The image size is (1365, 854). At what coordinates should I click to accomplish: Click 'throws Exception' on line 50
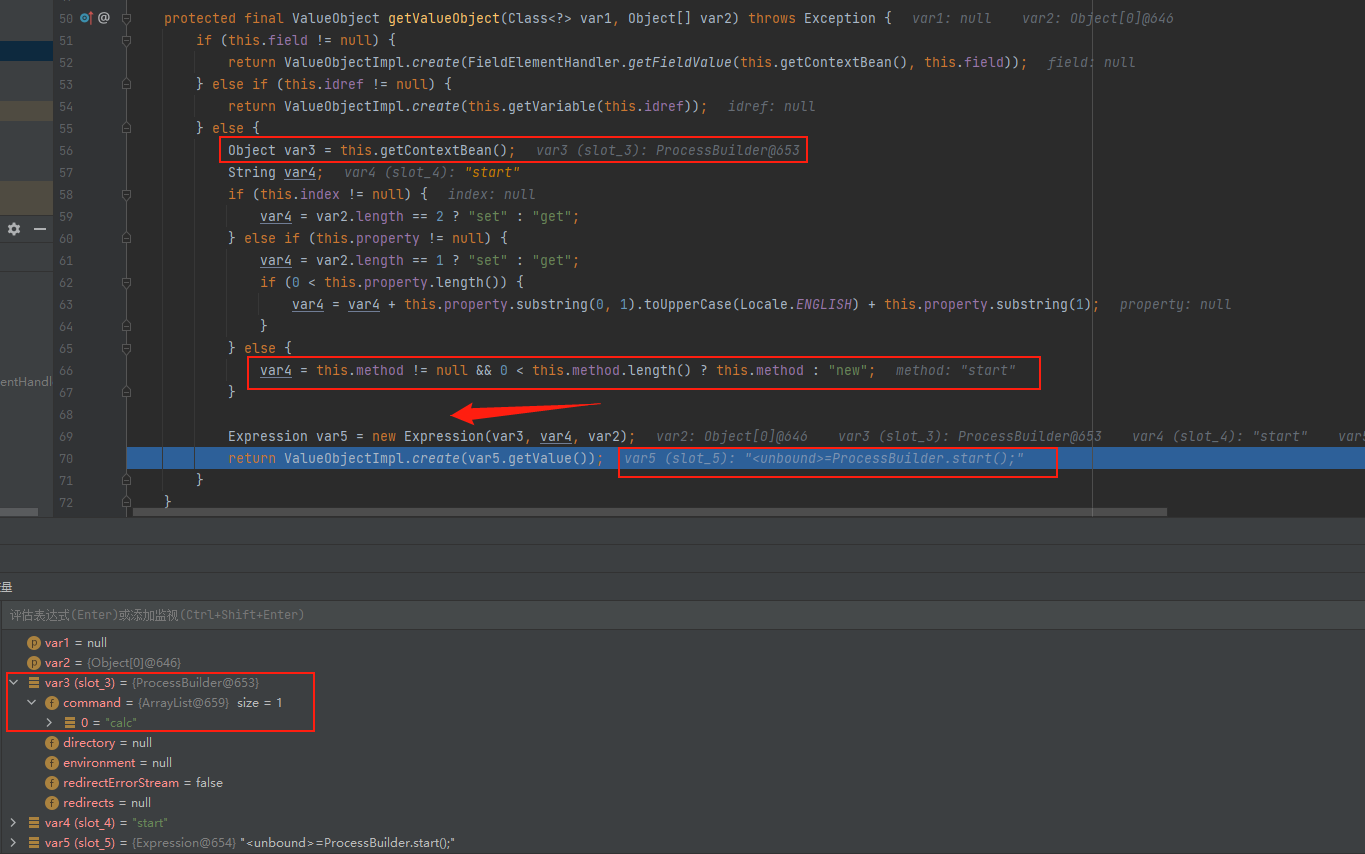coord(812,18)
